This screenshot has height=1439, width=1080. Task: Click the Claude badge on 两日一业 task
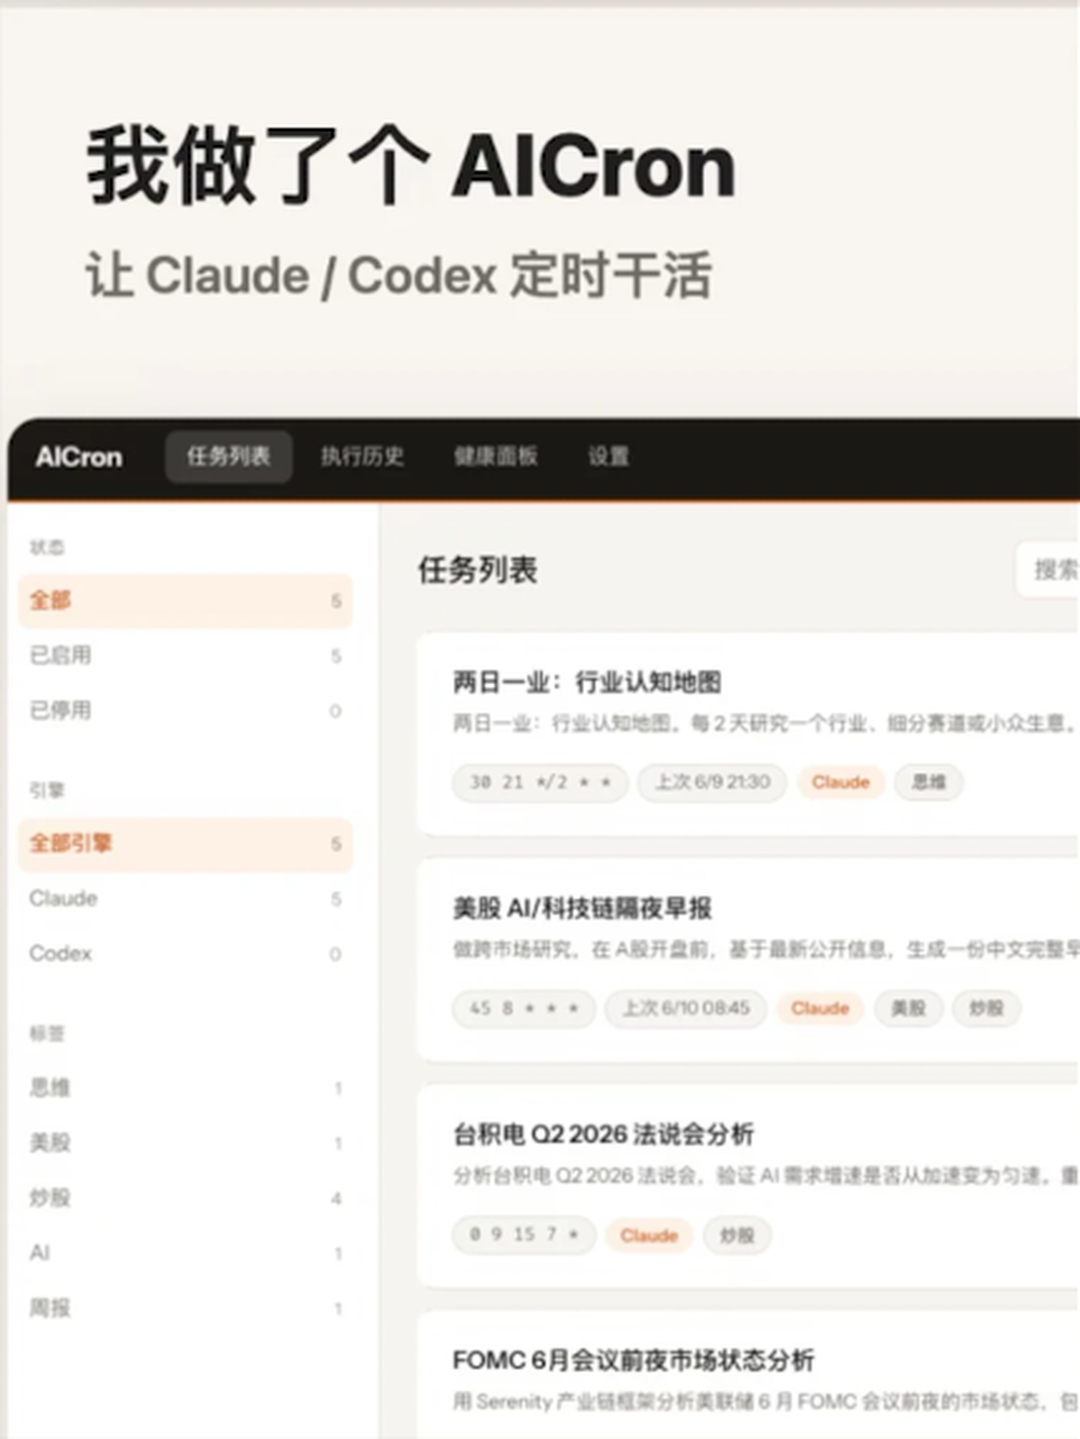pos(840,782)
